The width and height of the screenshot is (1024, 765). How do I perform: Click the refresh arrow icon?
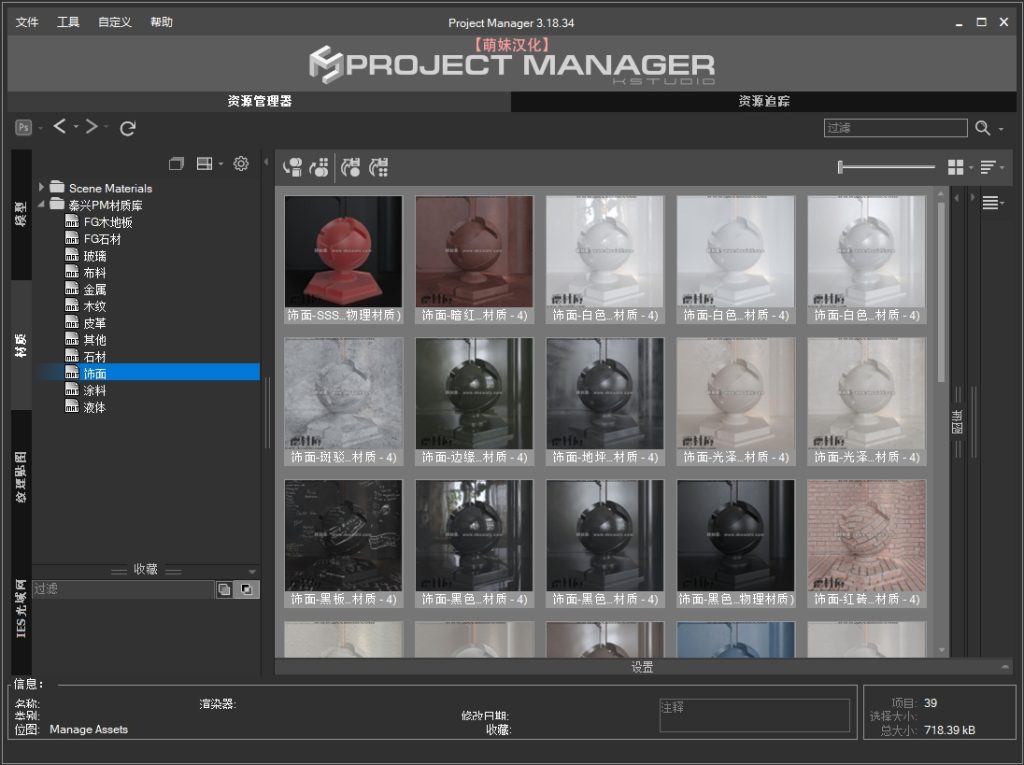pos(127,128)
